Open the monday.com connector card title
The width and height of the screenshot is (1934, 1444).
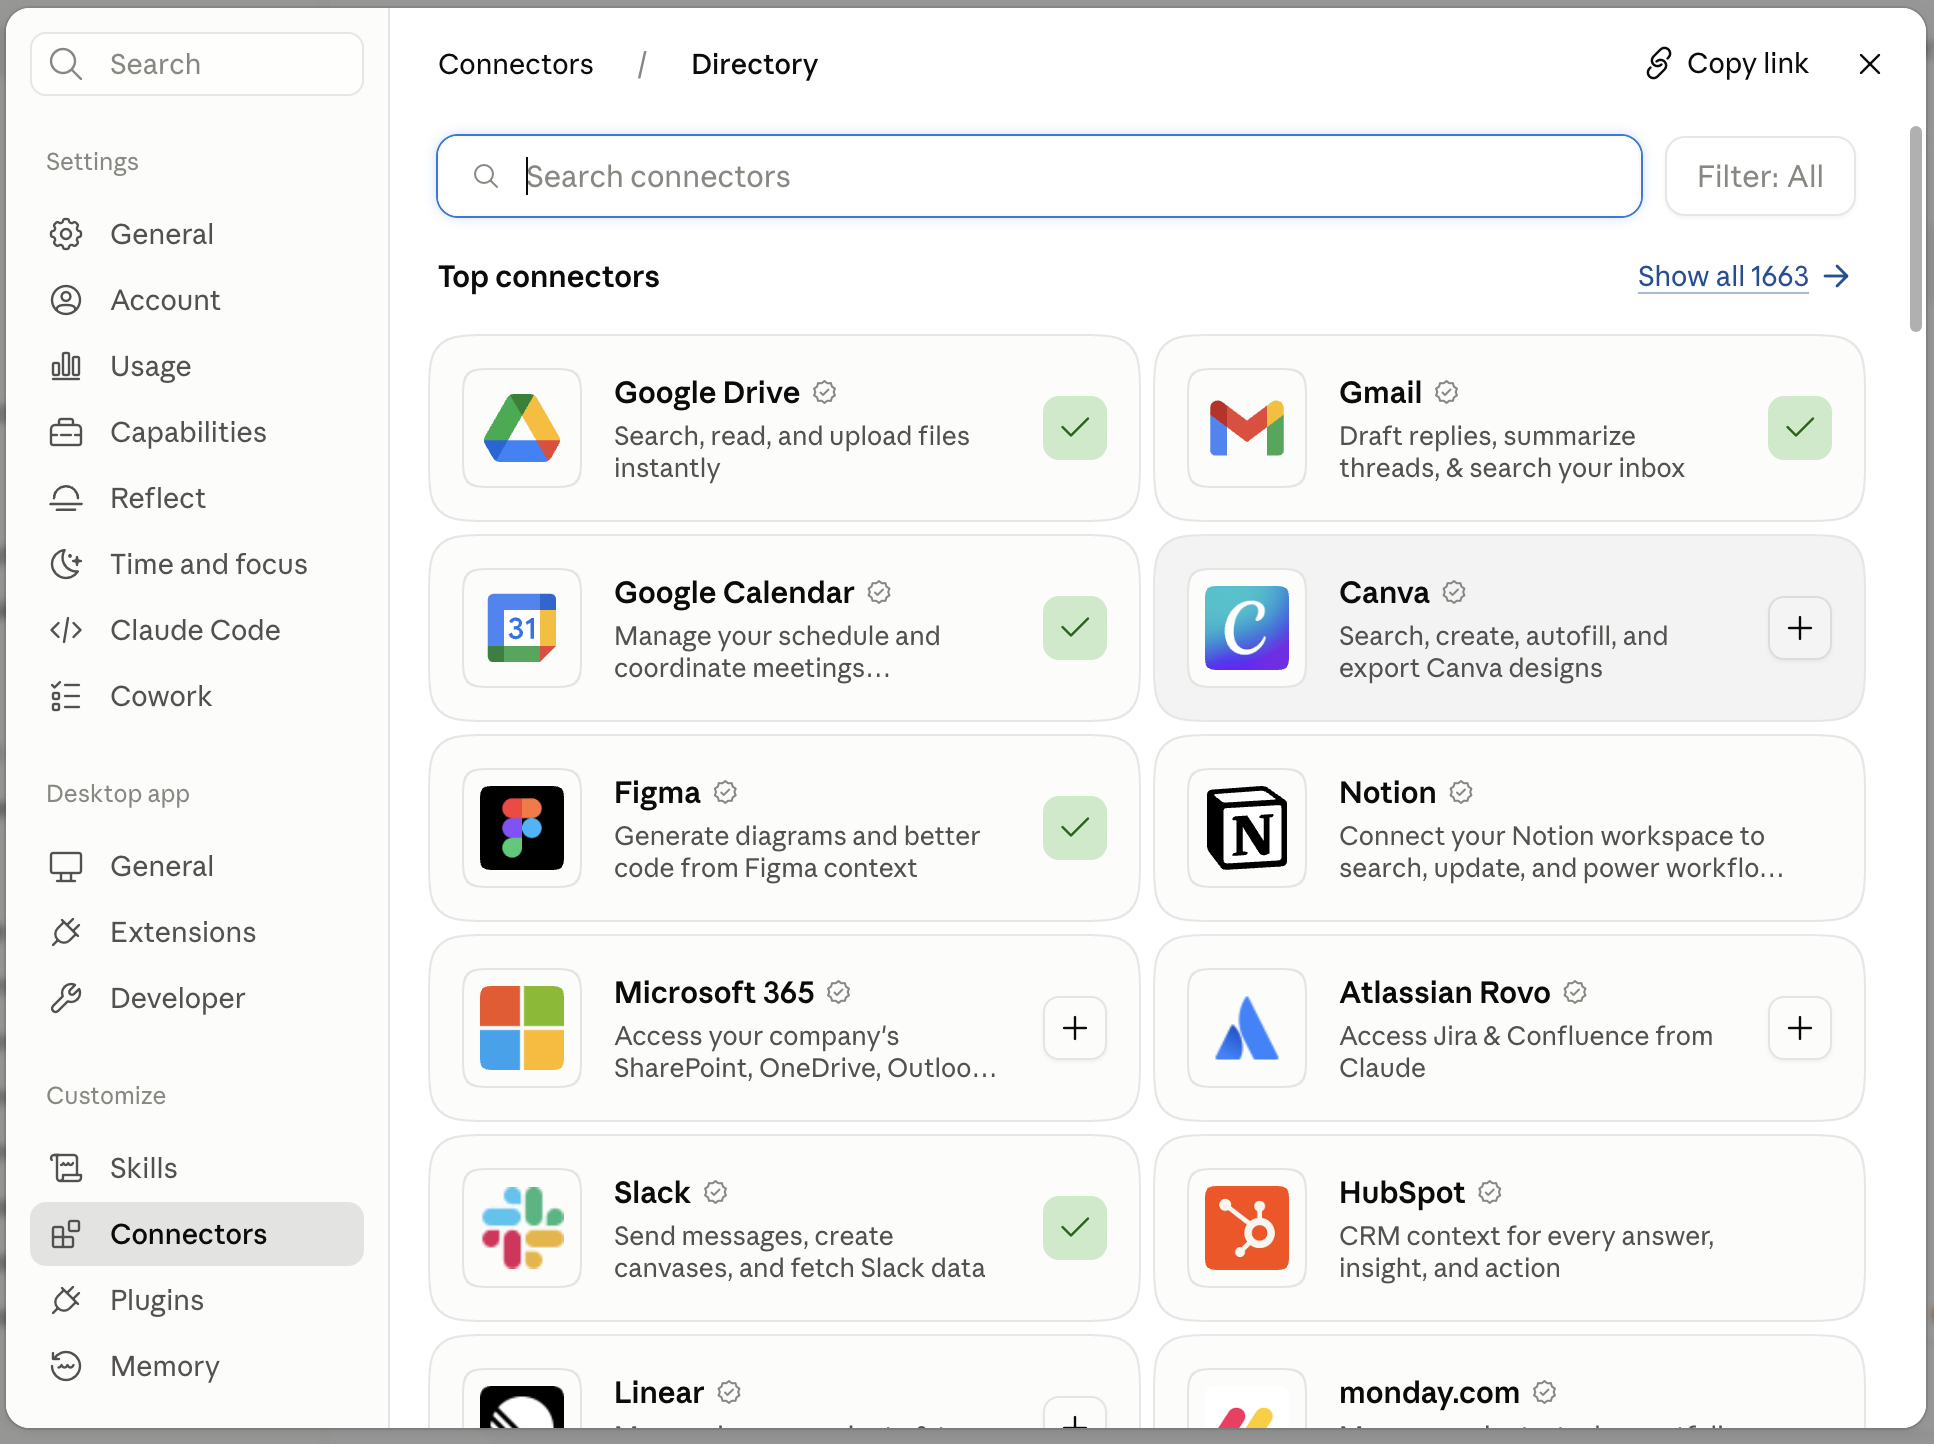(x=1429, y=1392)
